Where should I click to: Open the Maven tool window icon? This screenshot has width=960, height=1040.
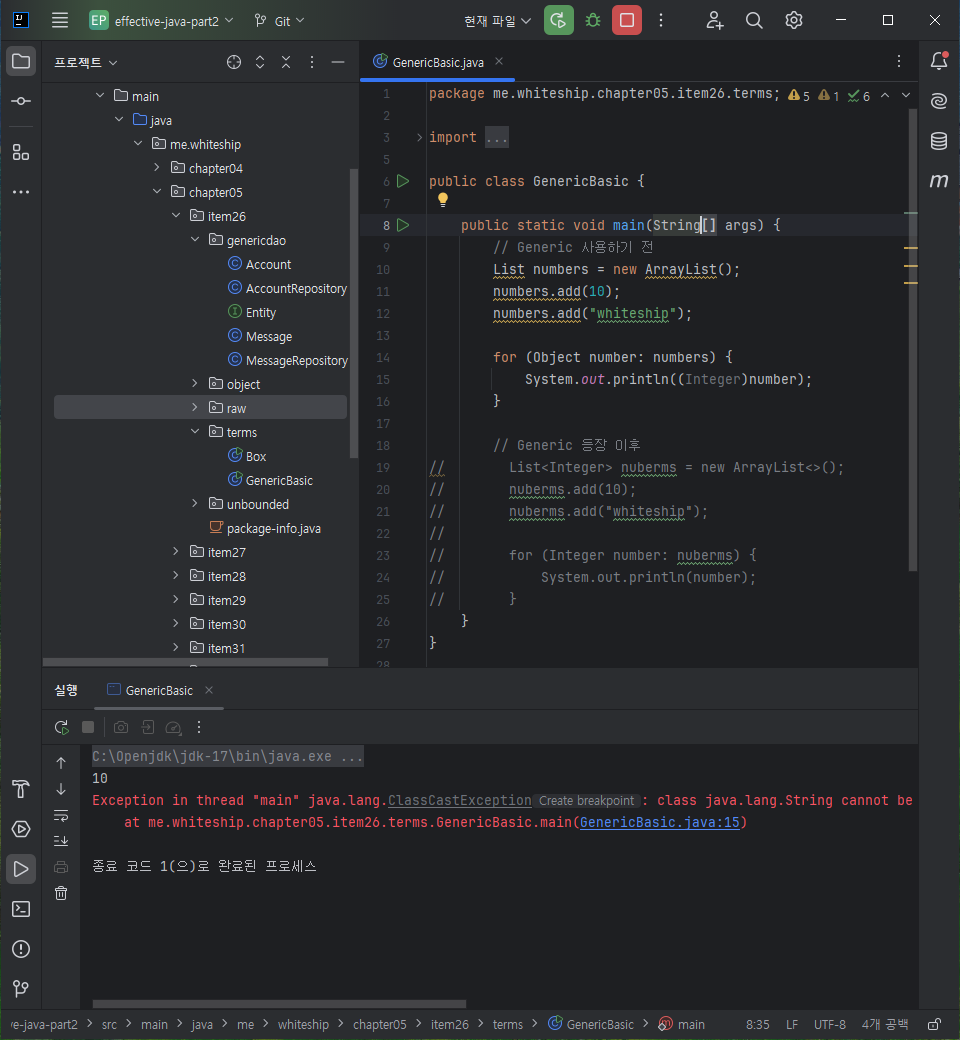938,180
